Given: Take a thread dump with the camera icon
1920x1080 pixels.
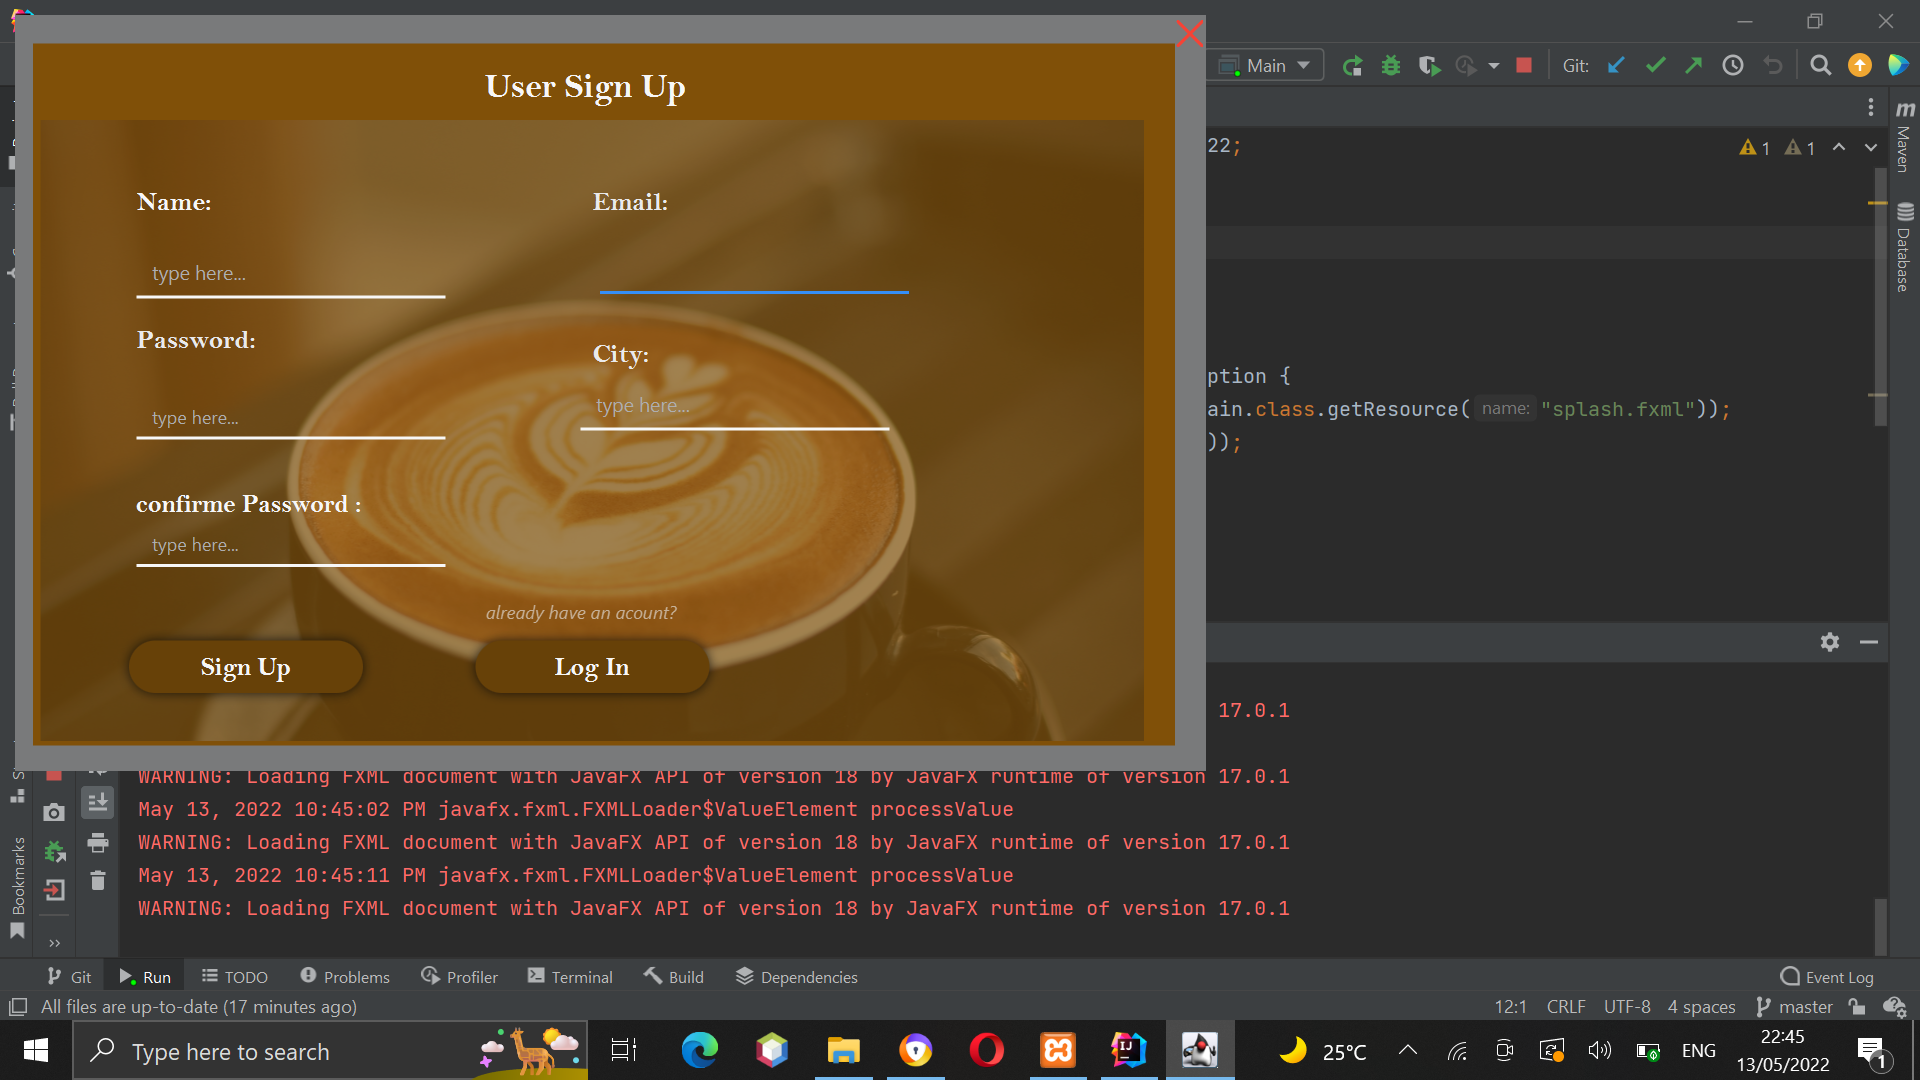Looking at the screenshot, I should point(54,812).
